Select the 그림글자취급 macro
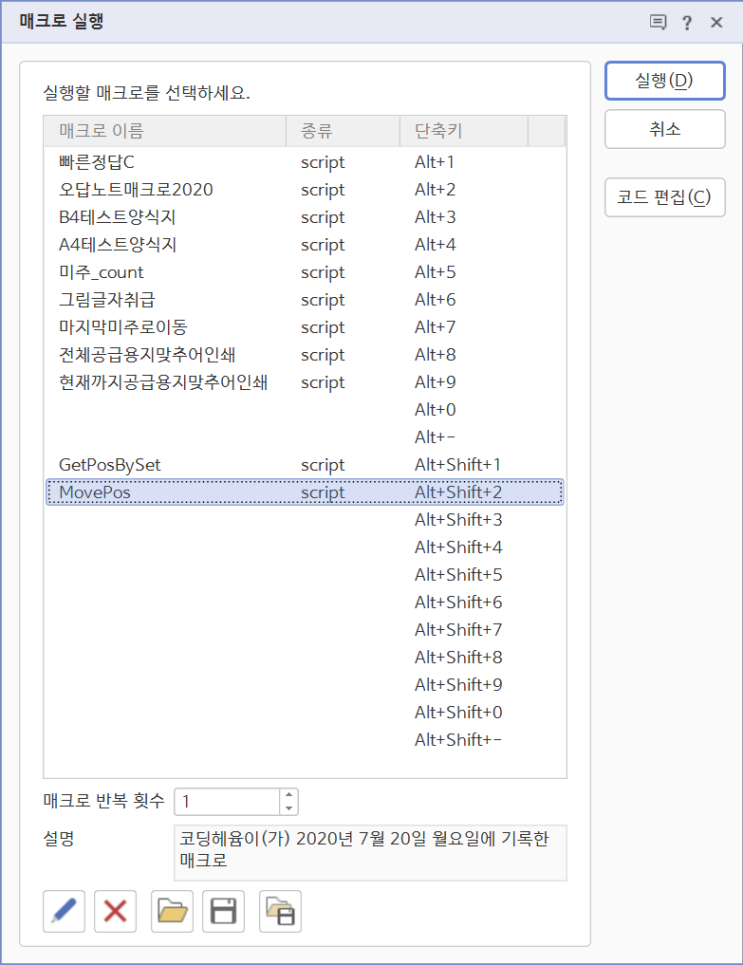The height and width of the screenshot is (965, 743). click(x=305, y=300)
